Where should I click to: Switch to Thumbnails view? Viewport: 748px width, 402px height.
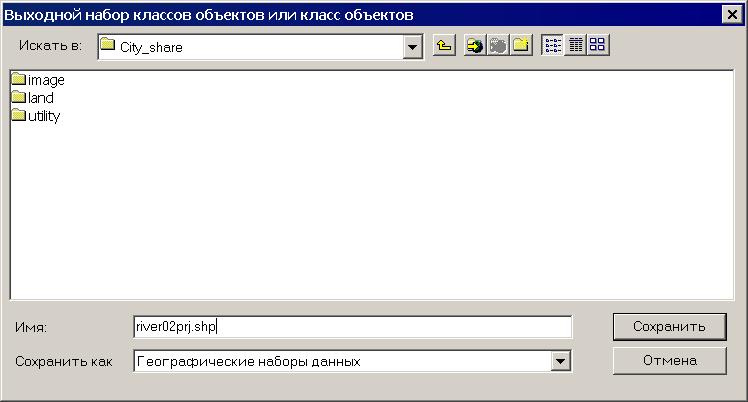(x=598, y=46)
